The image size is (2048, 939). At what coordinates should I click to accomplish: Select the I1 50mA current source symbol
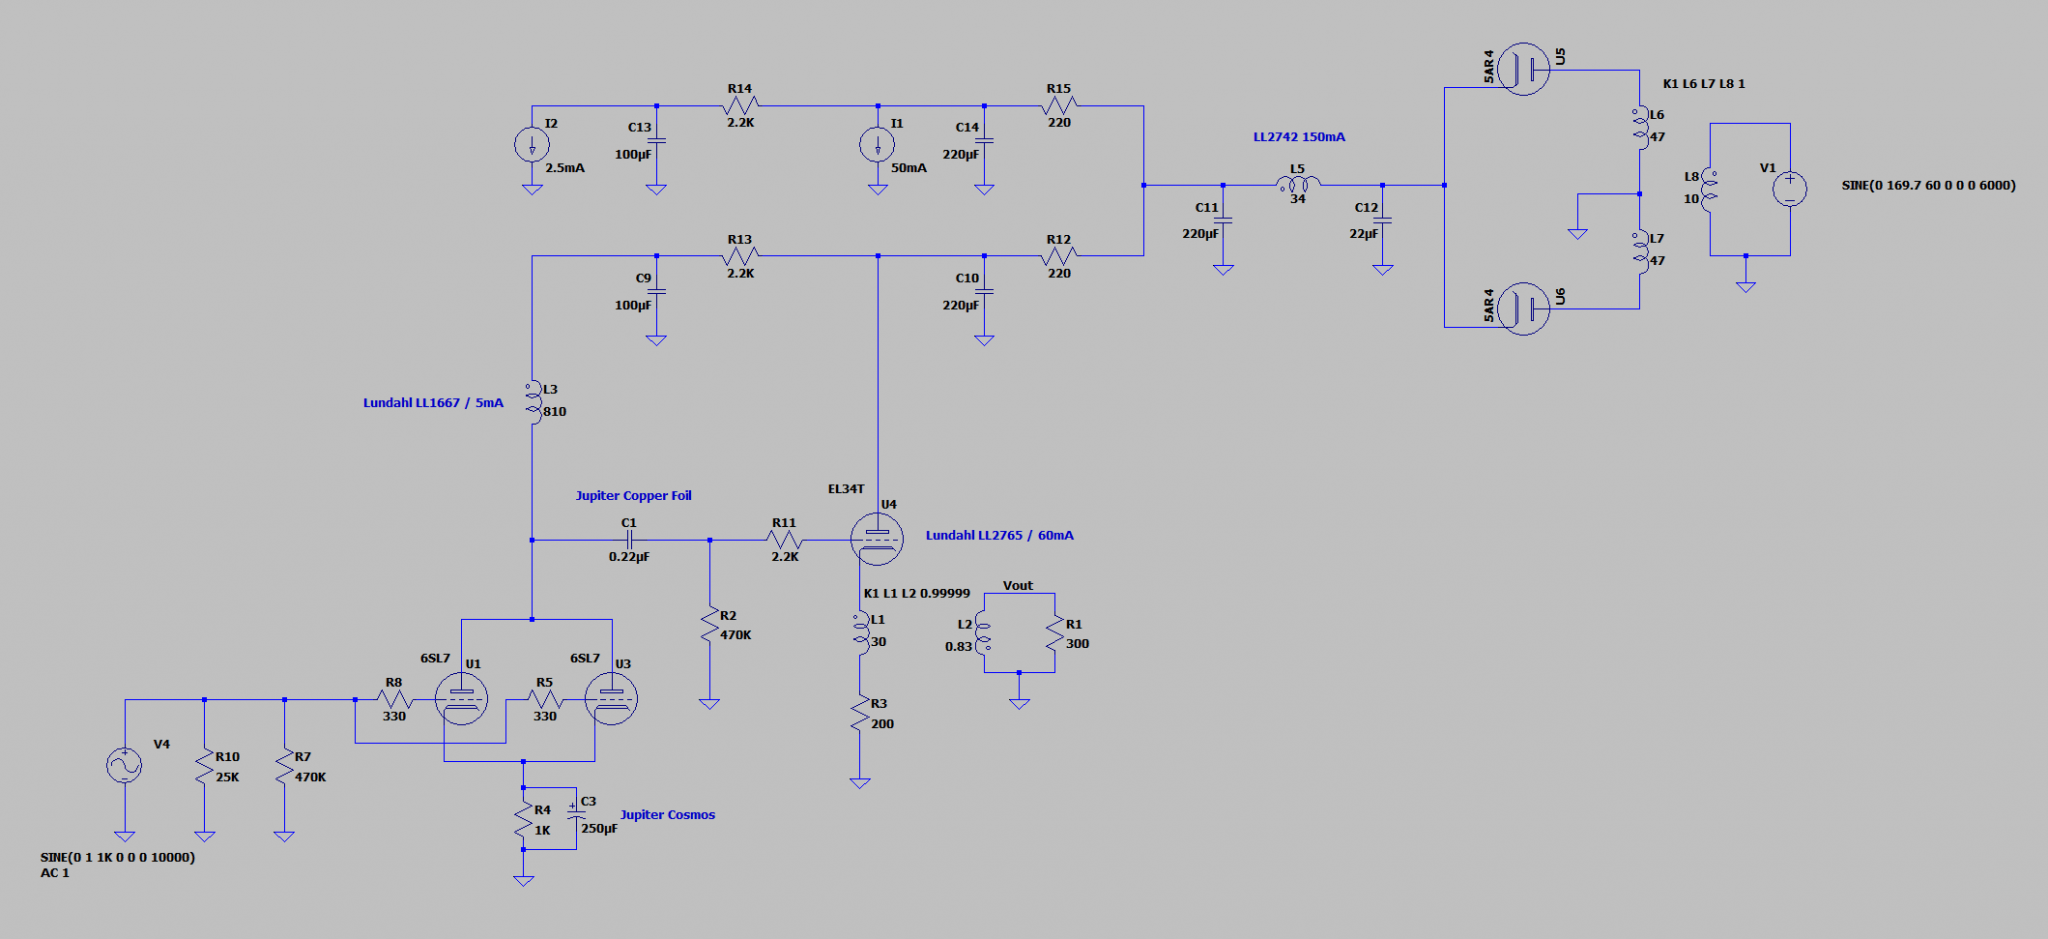877,145
